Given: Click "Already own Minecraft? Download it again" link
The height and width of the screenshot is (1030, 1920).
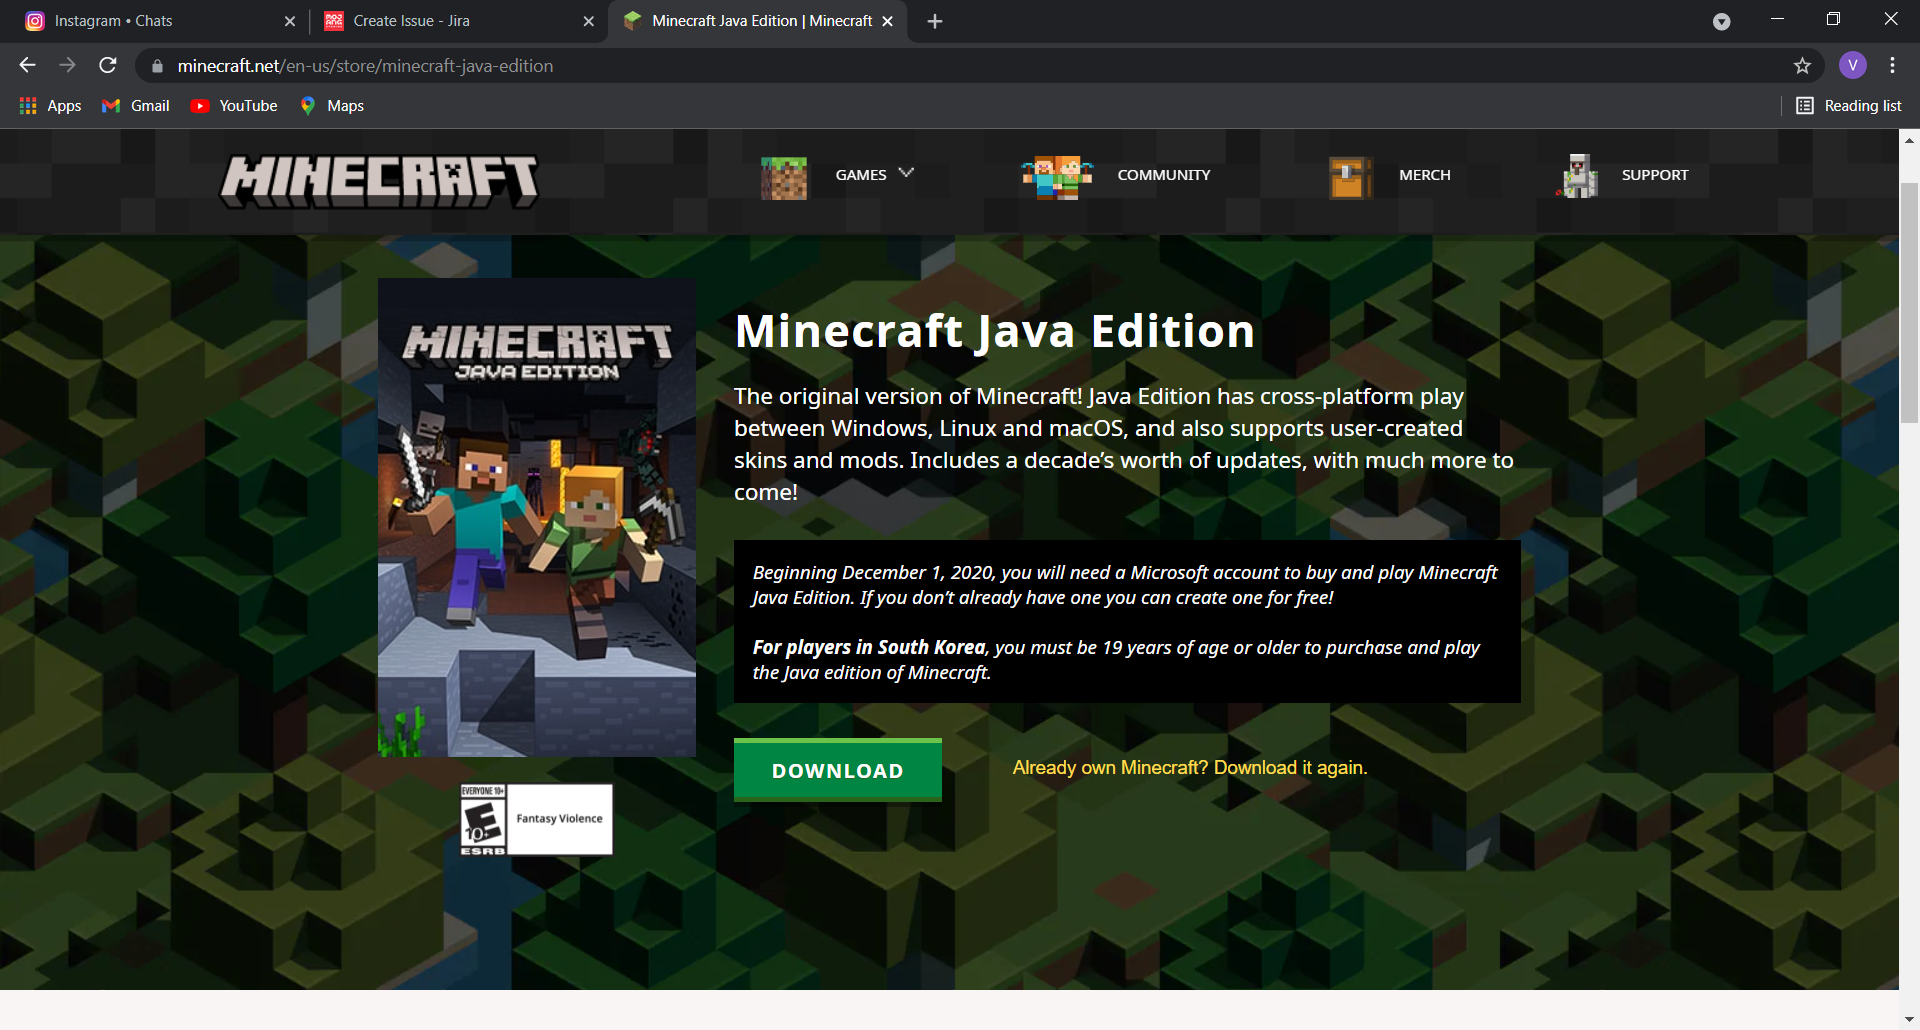Looking at the screenshot, I should tap(1189, 768).
